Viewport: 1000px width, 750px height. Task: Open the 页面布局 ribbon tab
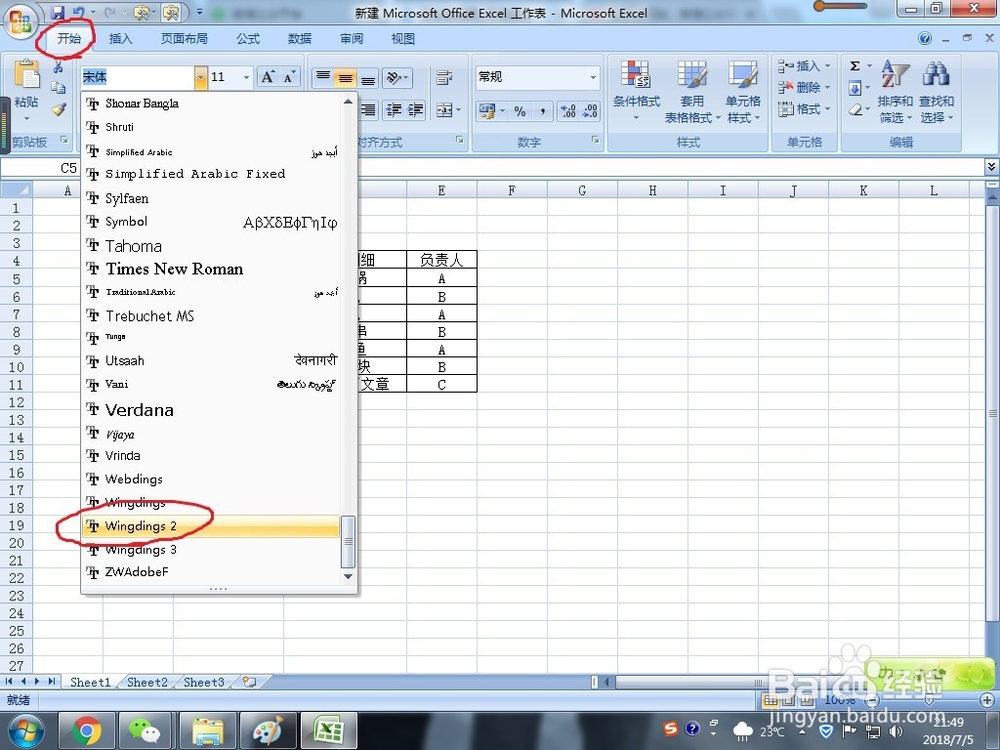pyautogui.click(x=184, y=39)
